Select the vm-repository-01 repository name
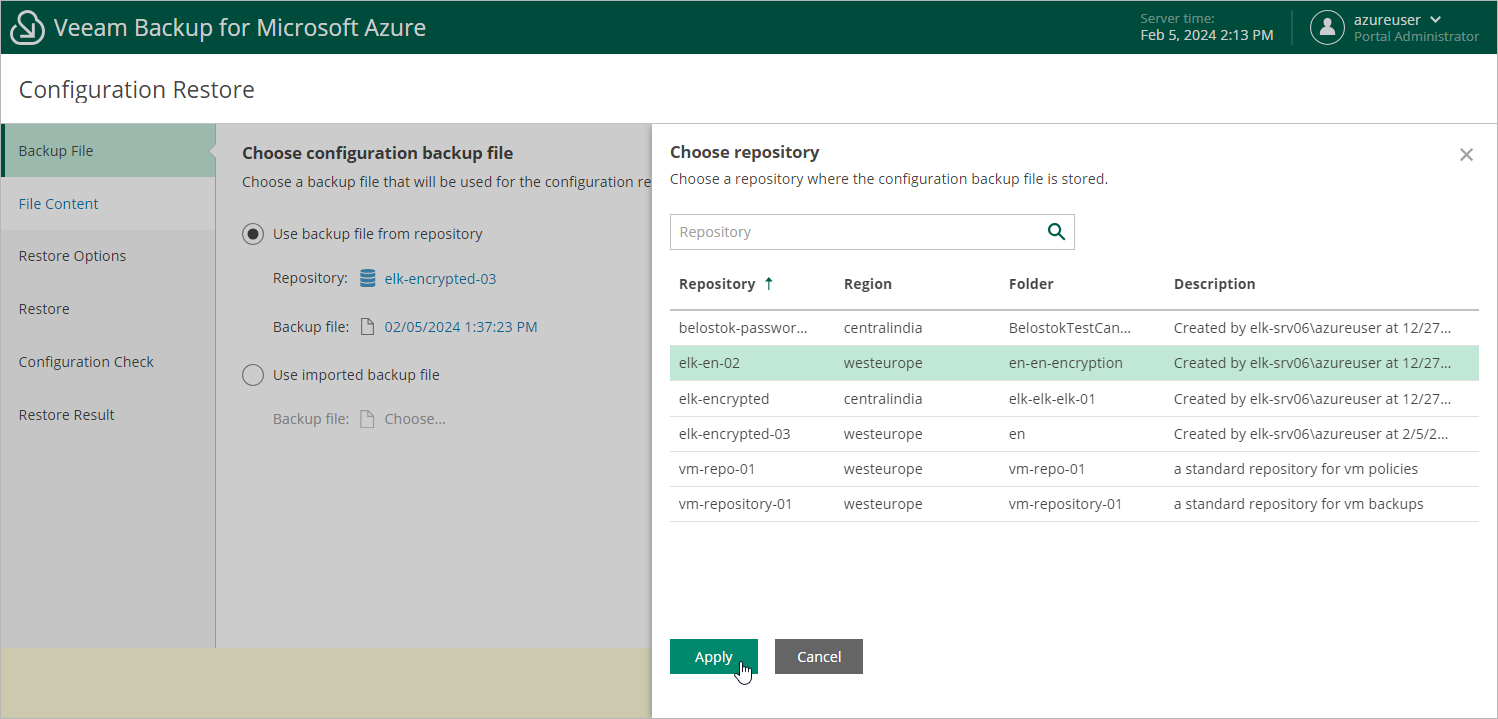The width and height of the screenshot is (1498, 719). pos(735,504)
